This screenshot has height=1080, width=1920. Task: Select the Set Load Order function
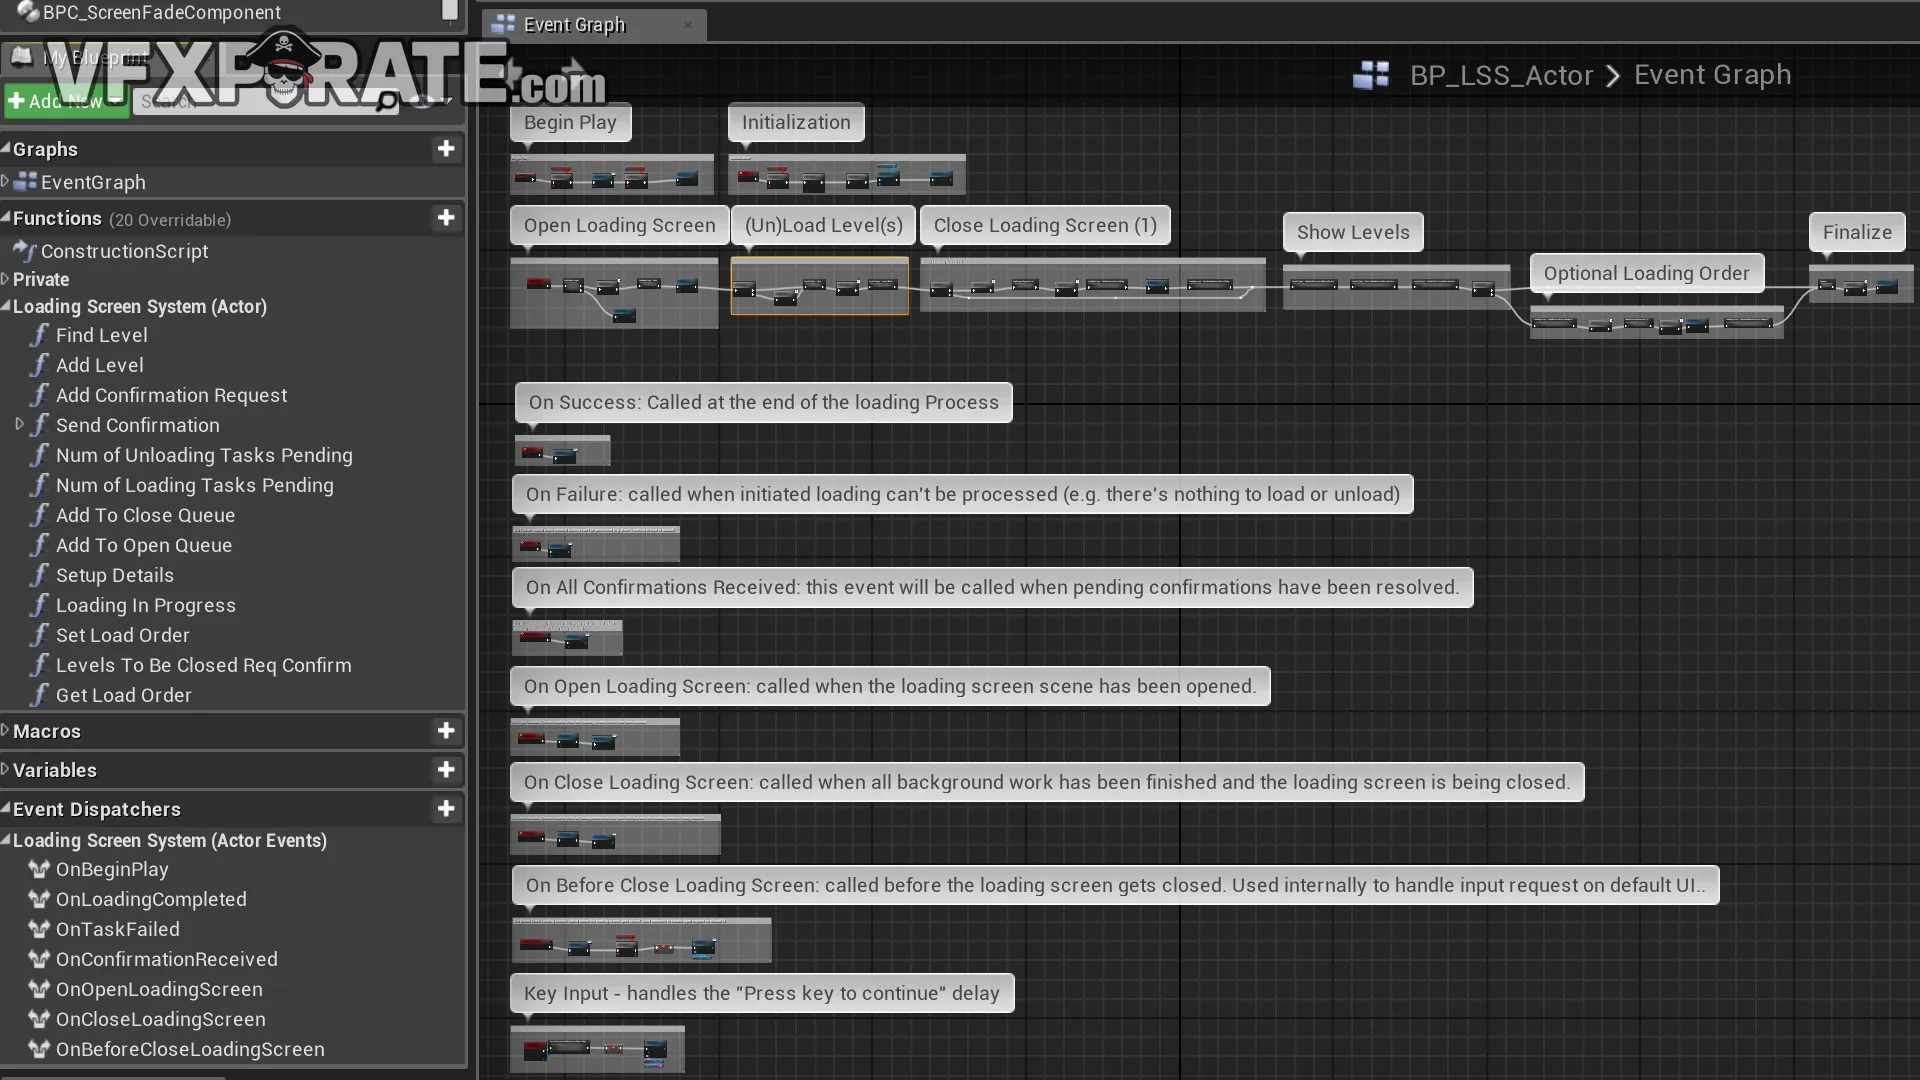122,635
